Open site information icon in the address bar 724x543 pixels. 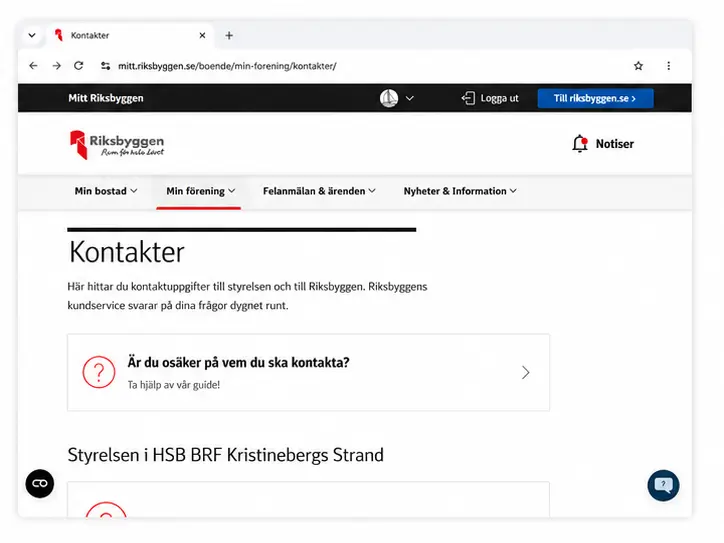pos(105,66)
